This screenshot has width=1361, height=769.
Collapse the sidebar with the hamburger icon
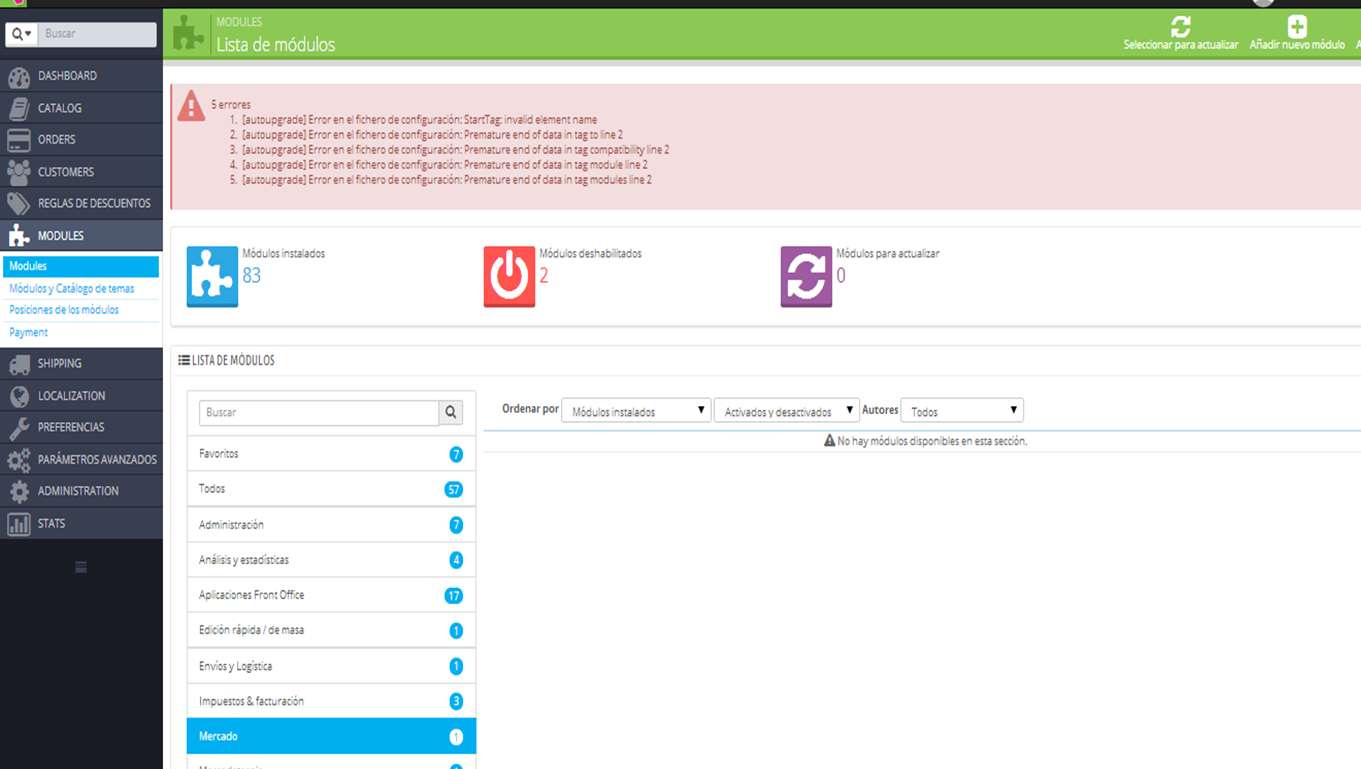click(x=81, y=567)
